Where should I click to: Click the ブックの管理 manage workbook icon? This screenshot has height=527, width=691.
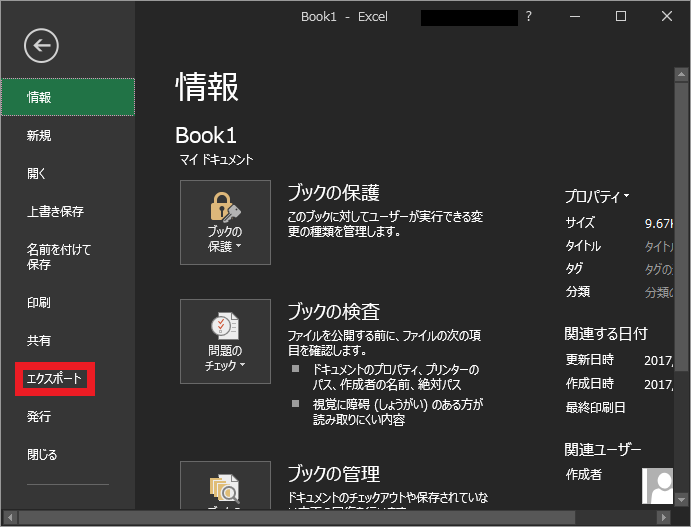coord(225,485)
